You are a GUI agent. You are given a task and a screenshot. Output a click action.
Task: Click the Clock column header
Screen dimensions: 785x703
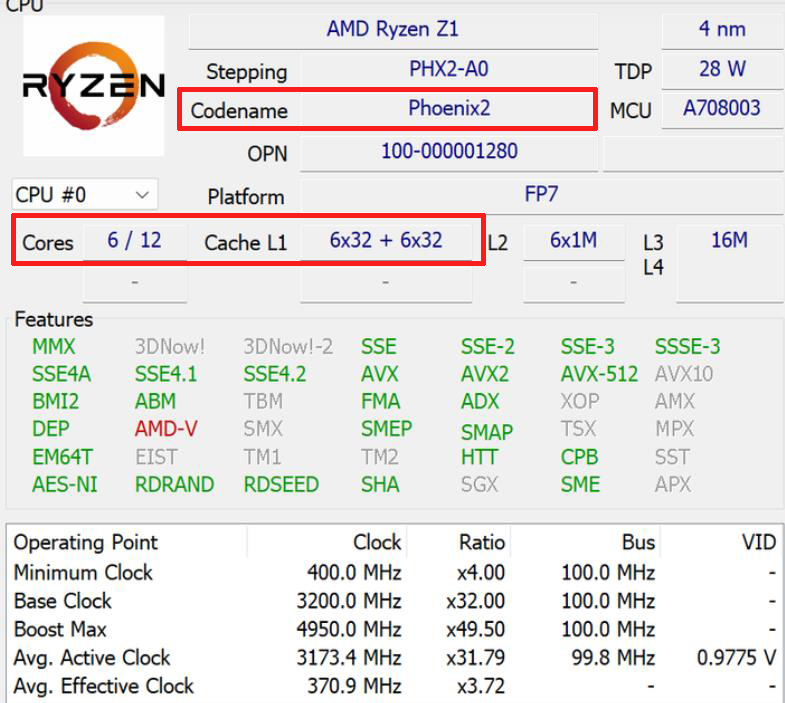coord(377,543)
